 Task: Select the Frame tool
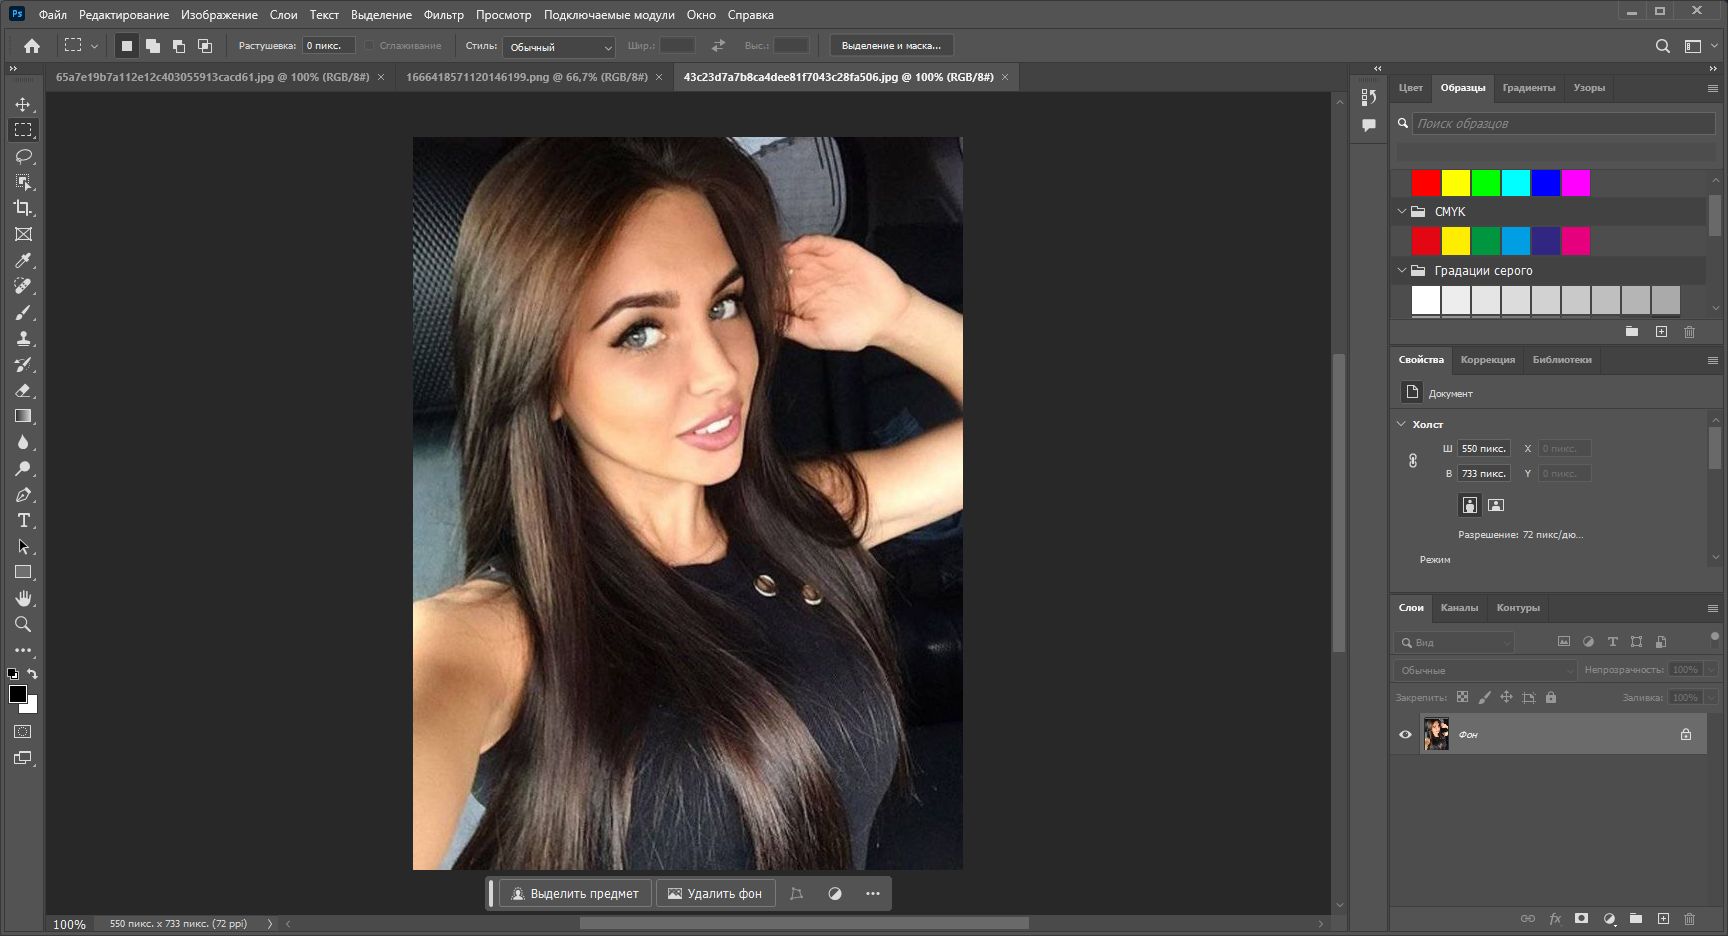tap(23, 234)
